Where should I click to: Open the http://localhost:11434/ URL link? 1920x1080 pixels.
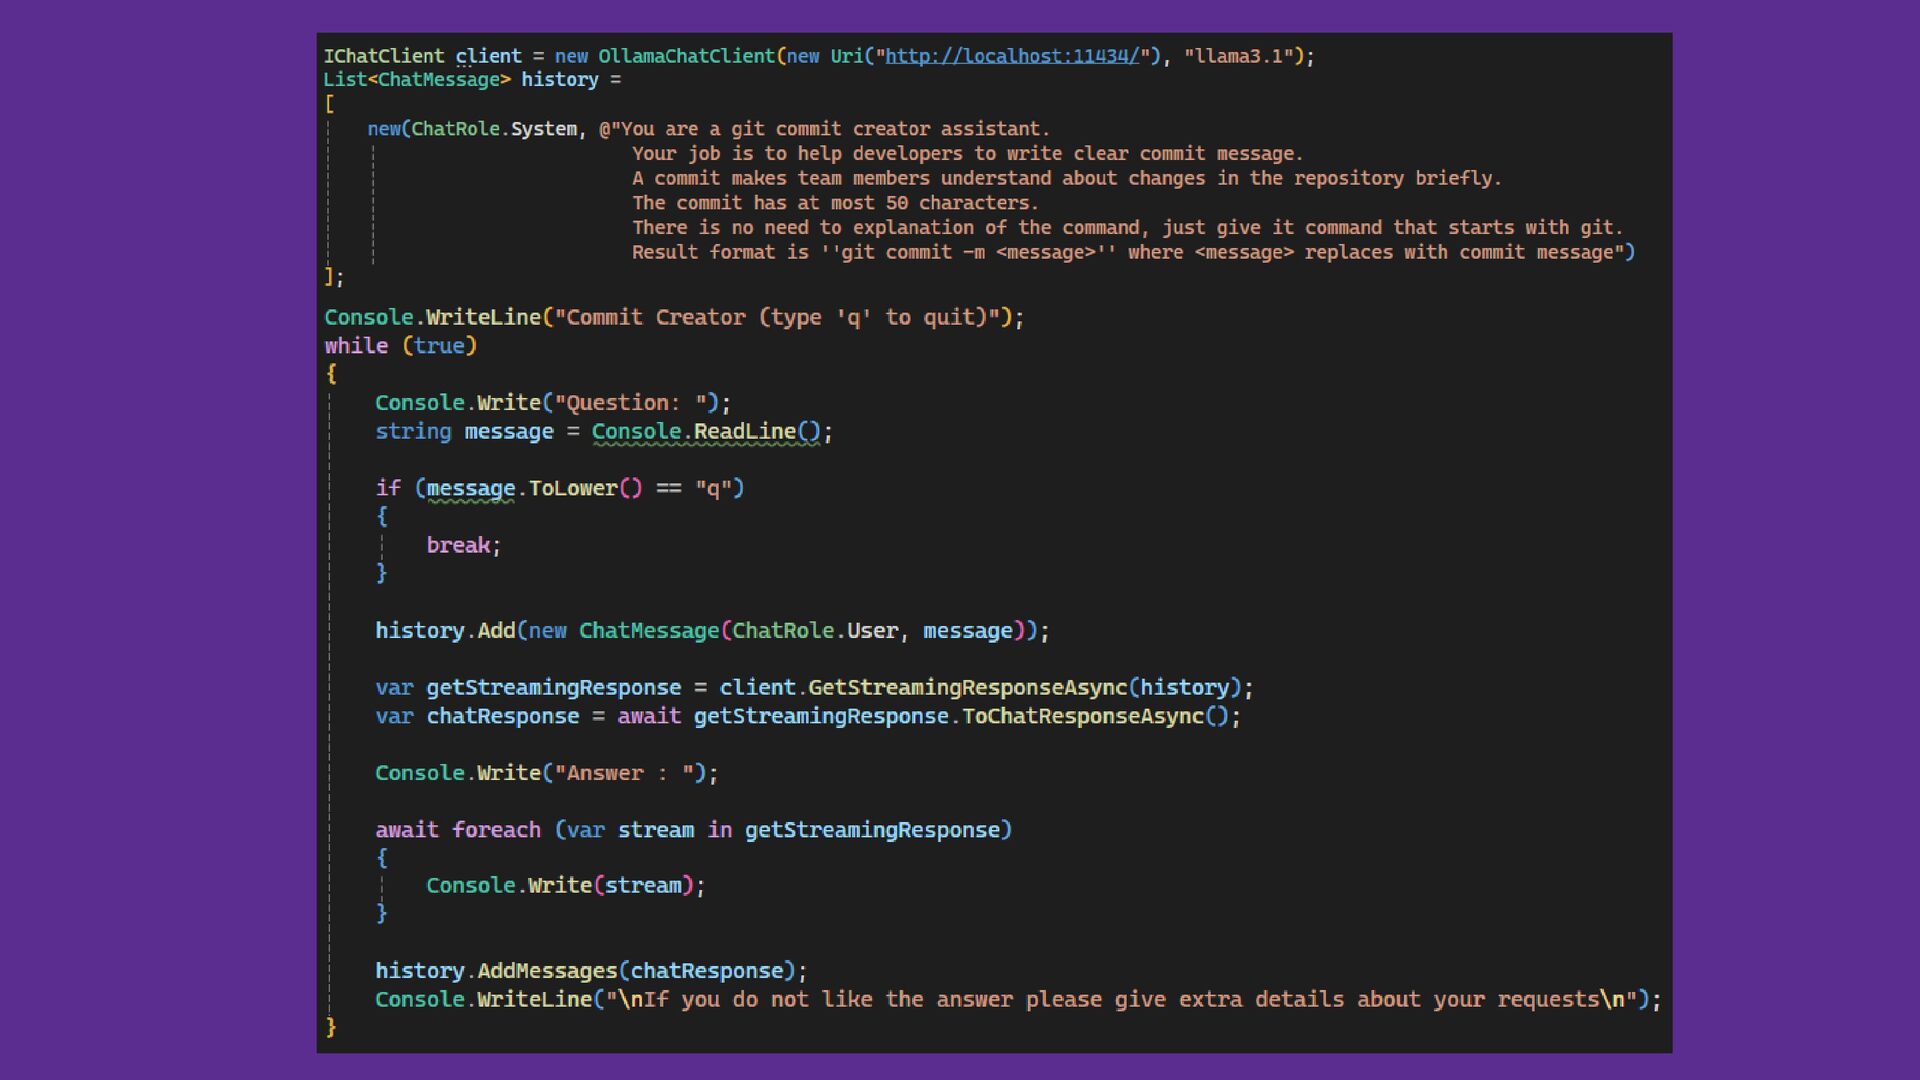pos(1011,56)
